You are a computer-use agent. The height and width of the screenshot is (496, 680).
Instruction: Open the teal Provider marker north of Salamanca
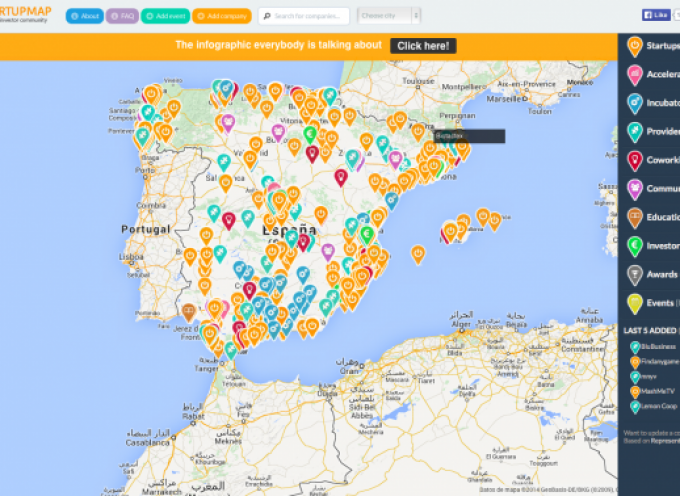pyautogui.click(x=224, y=163)
